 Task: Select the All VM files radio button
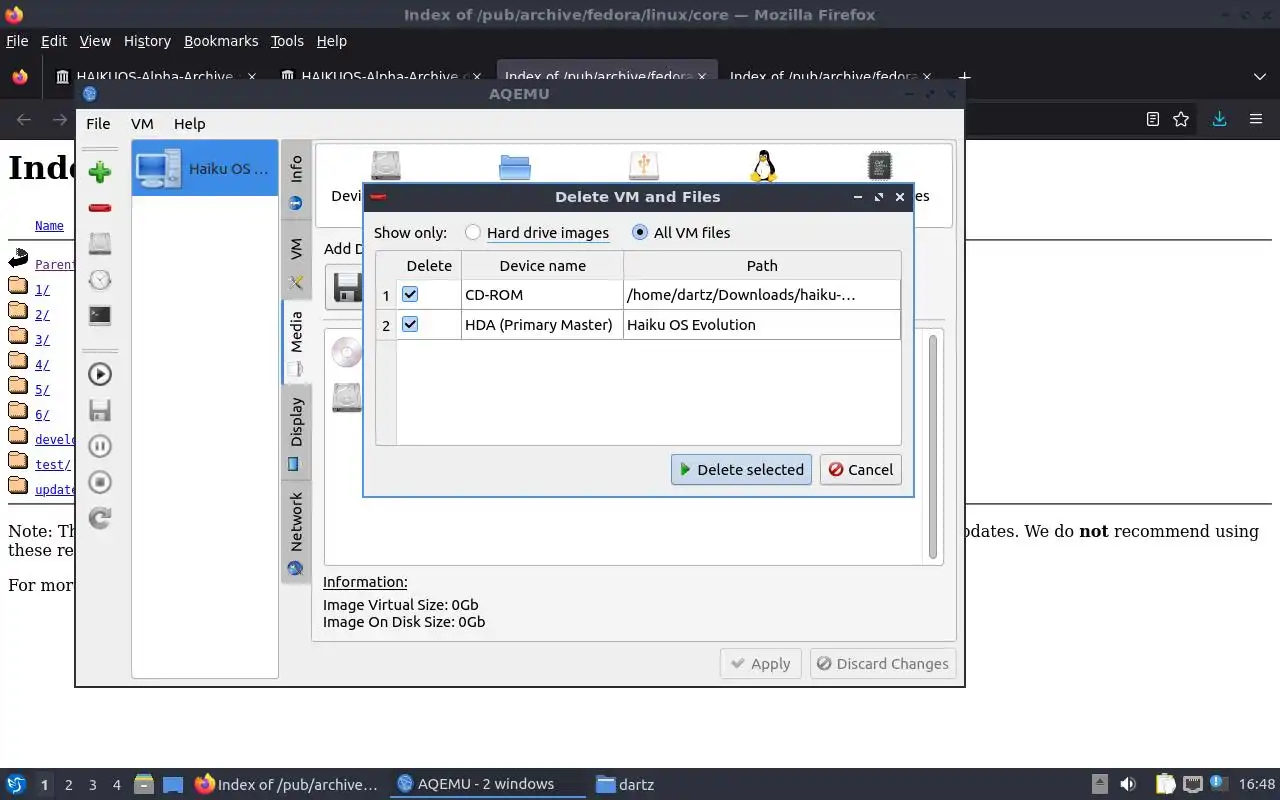pos(640,233)
